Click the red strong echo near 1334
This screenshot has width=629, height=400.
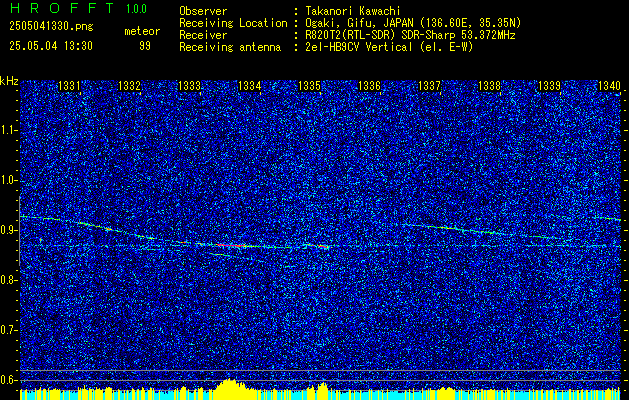click(x=230, y=245)
